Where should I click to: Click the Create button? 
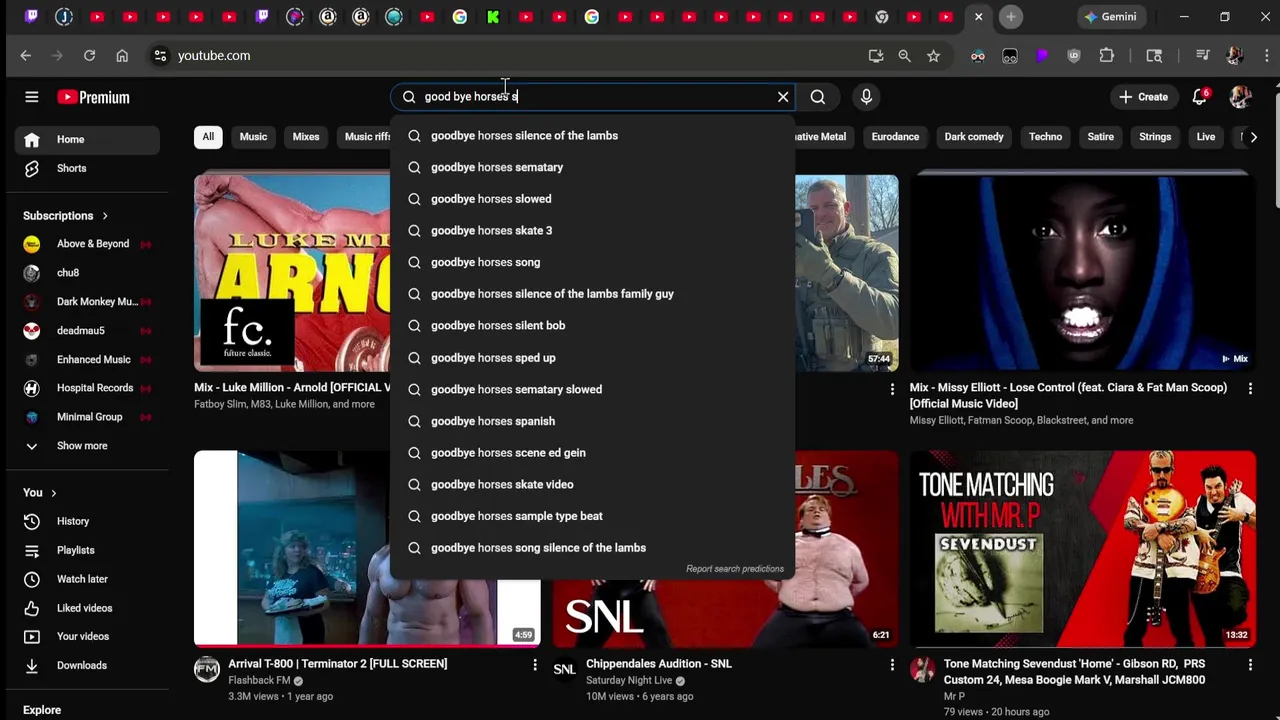[1143, 97]
